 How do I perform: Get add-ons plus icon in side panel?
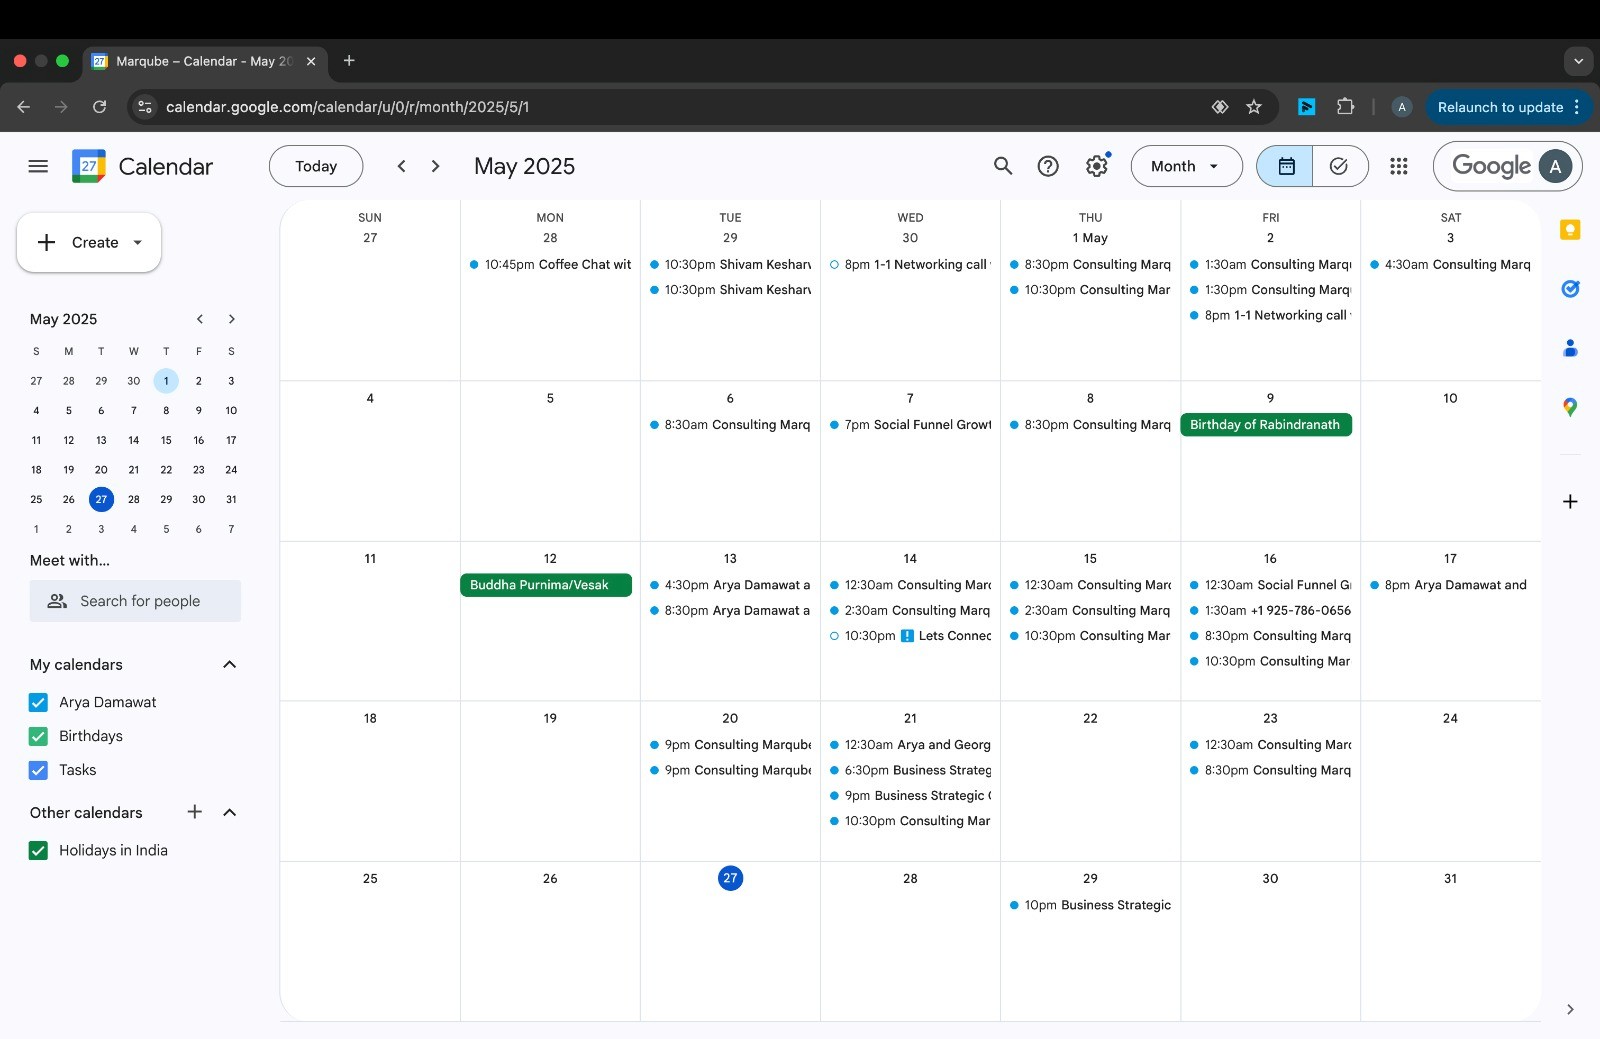[1570, 501]
